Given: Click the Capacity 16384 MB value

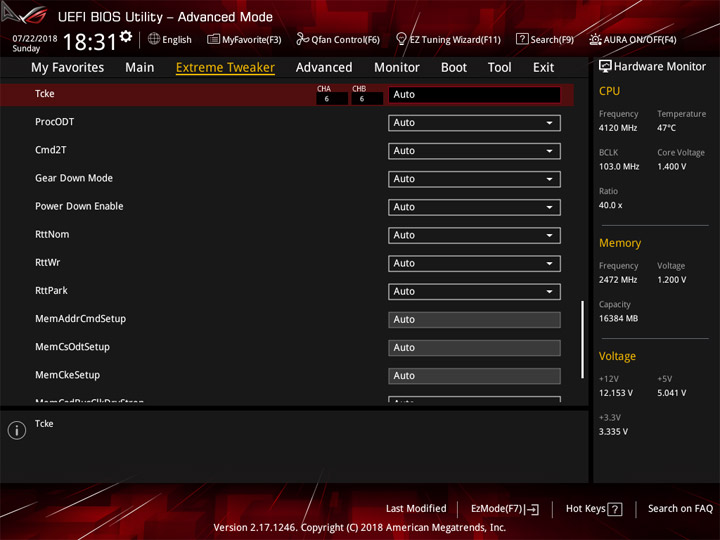Looking at the screenshot, I should 618,319.
